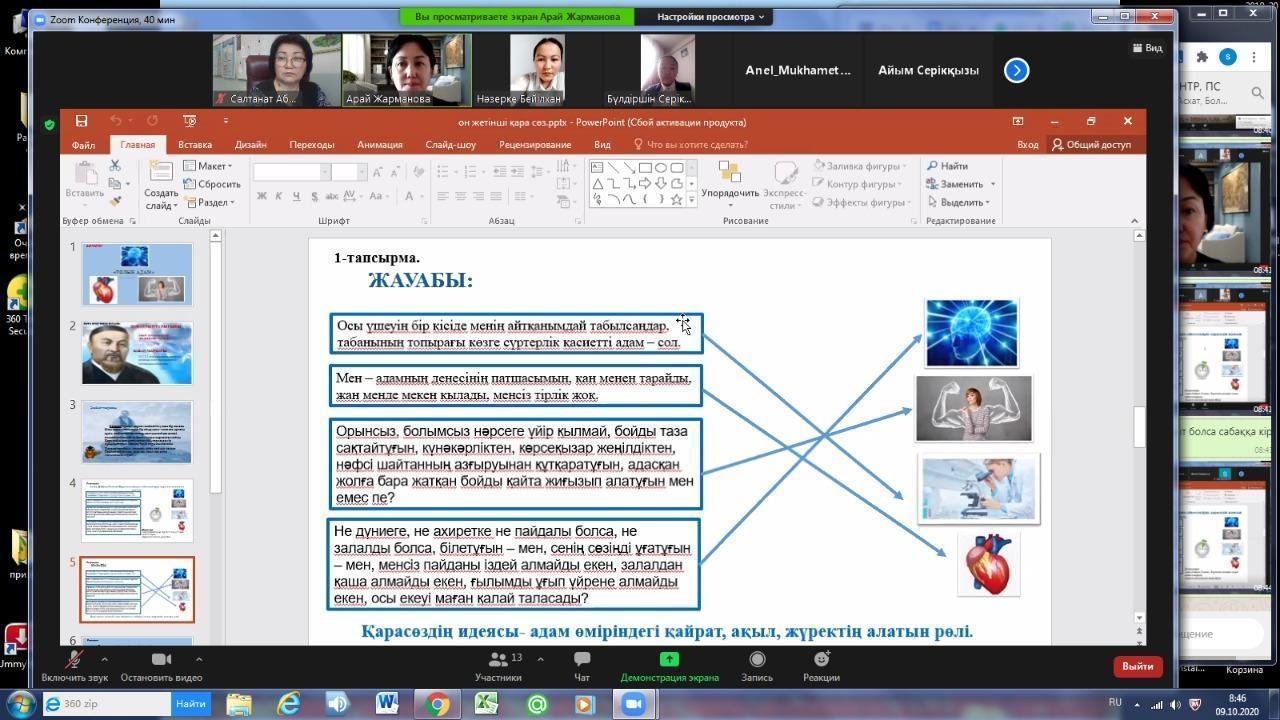Click the Найти find command
This screenshot has height=720, width=1280.
pos(947,166)
